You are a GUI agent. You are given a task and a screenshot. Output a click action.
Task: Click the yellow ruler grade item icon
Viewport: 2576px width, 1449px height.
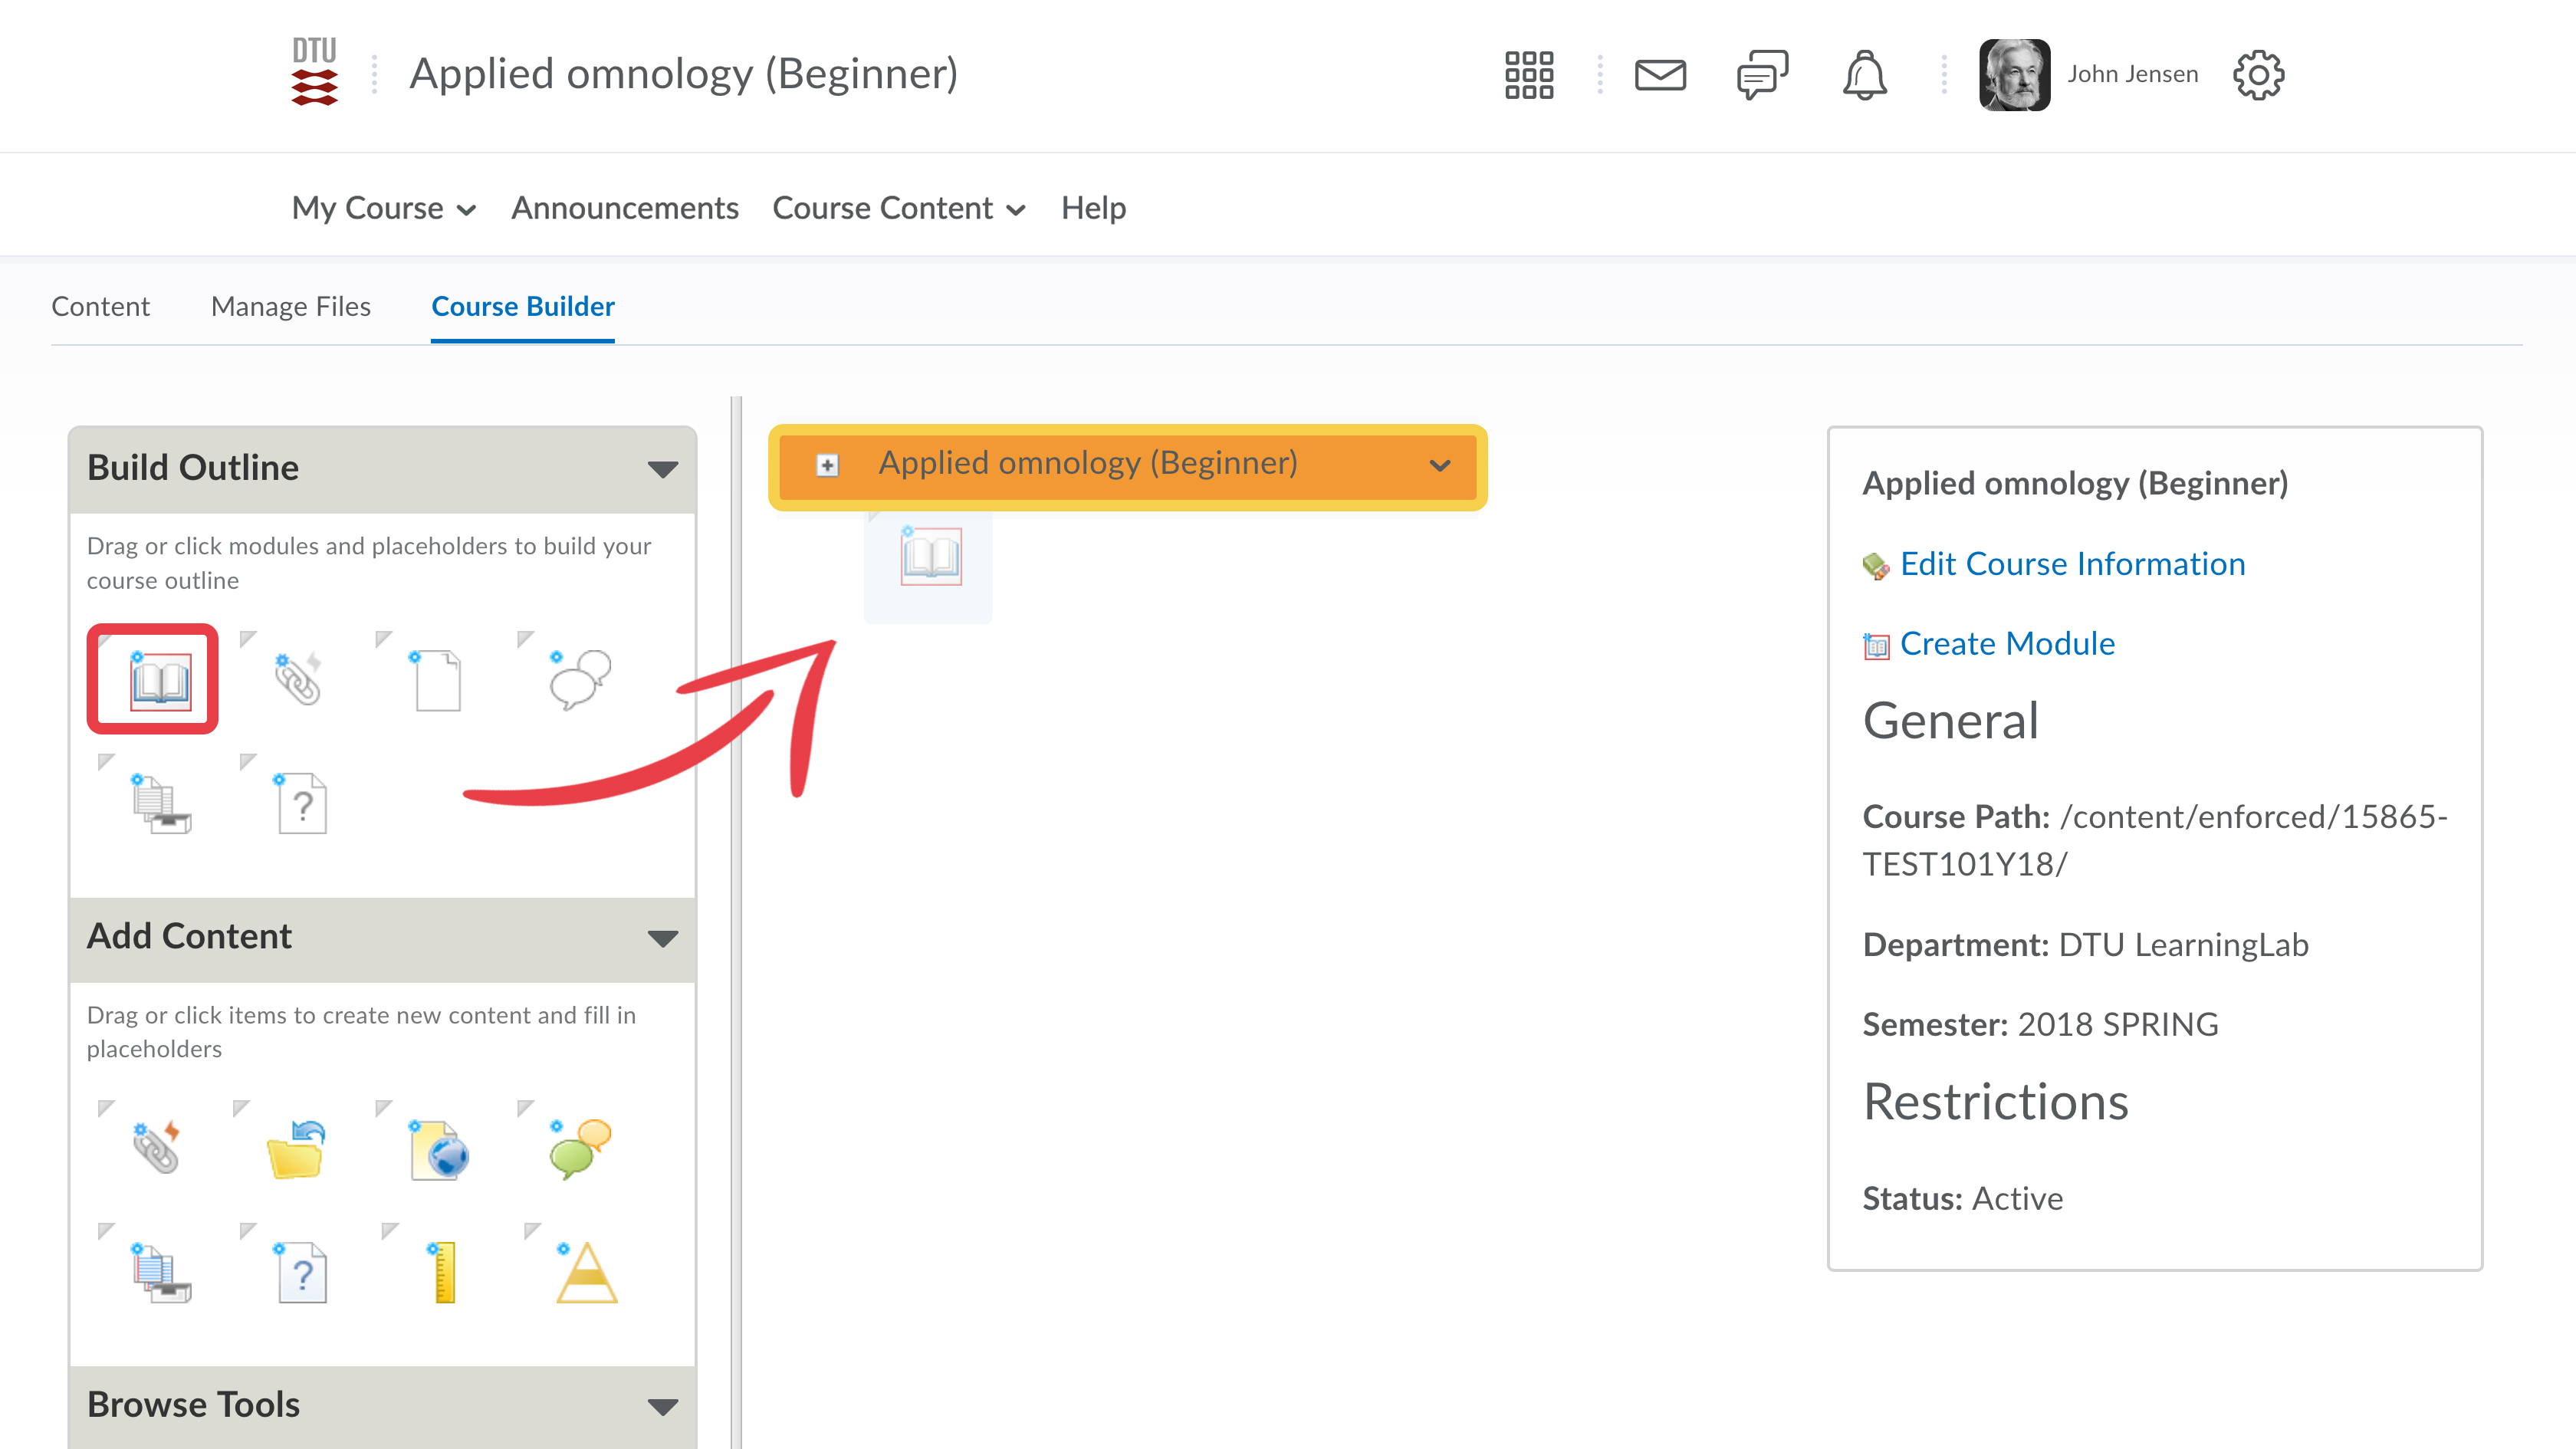click(x=443, y=1272)
